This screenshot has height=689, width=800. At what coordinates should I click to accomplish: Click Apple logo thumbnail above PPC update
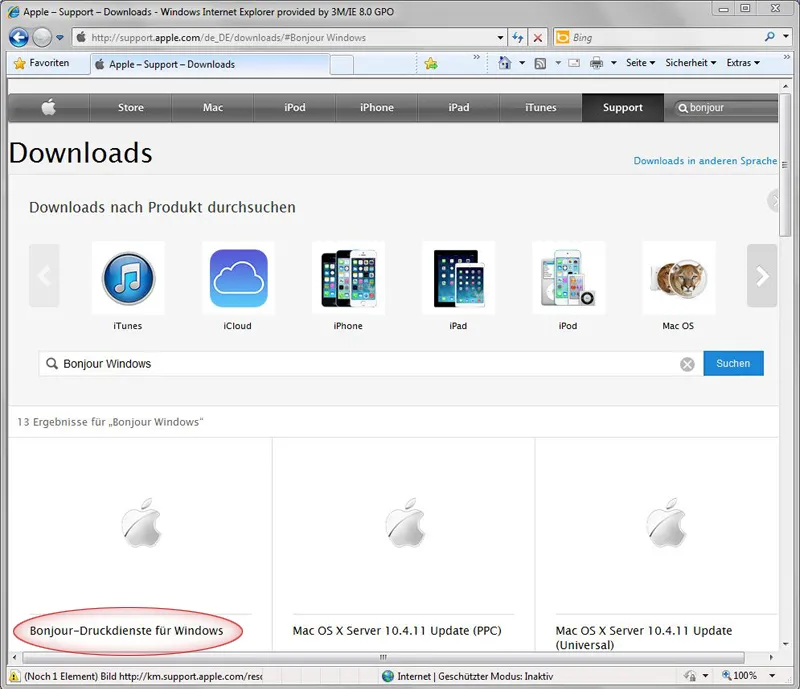point(405,523)
